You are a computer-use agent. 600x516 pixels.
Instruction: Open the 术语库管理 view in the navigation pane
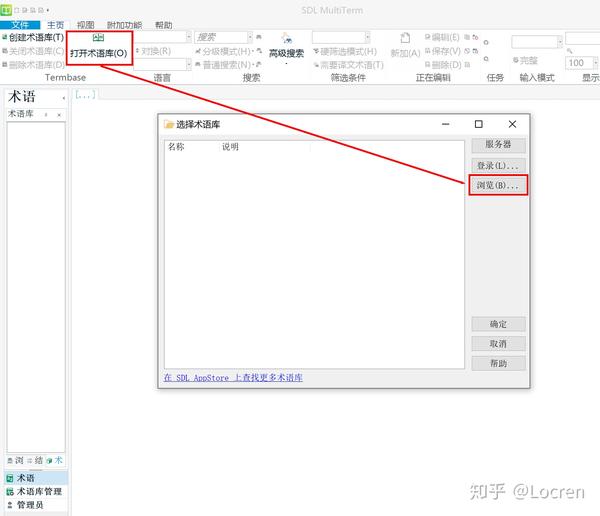tap(36, 492)
